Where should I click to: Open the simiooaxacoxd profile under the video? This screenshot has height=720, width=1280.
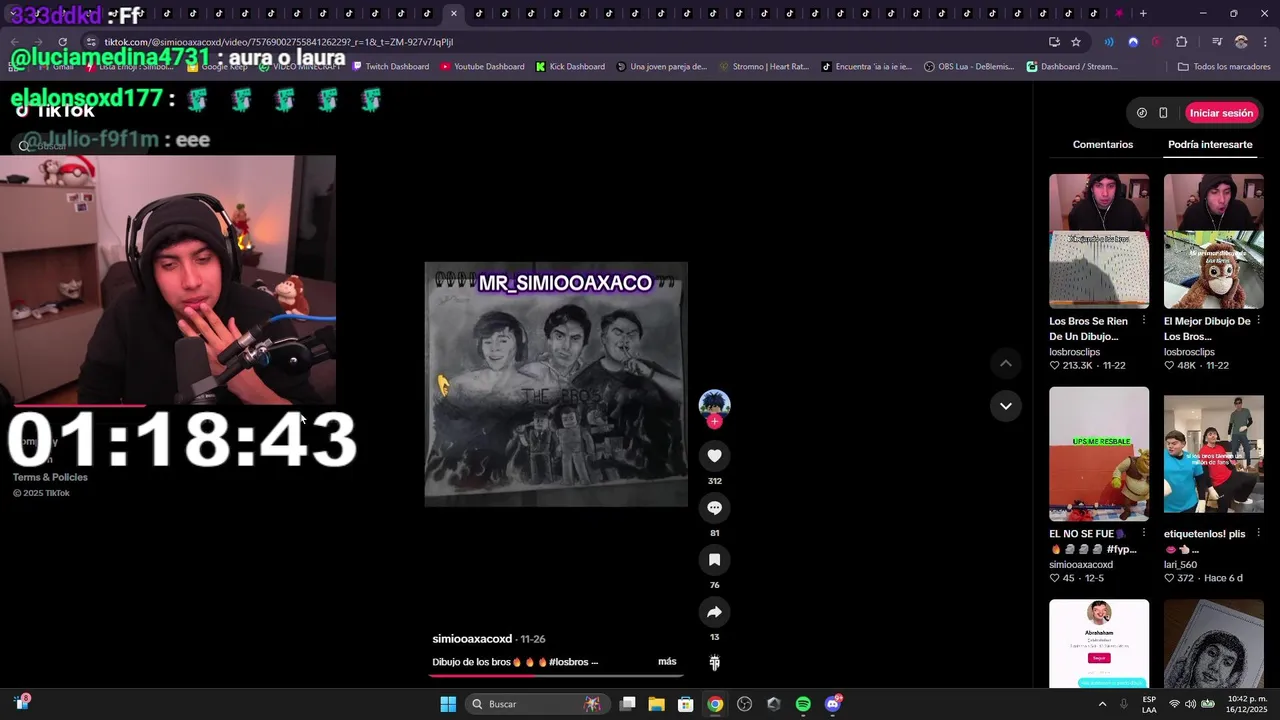tap(472, 639)
